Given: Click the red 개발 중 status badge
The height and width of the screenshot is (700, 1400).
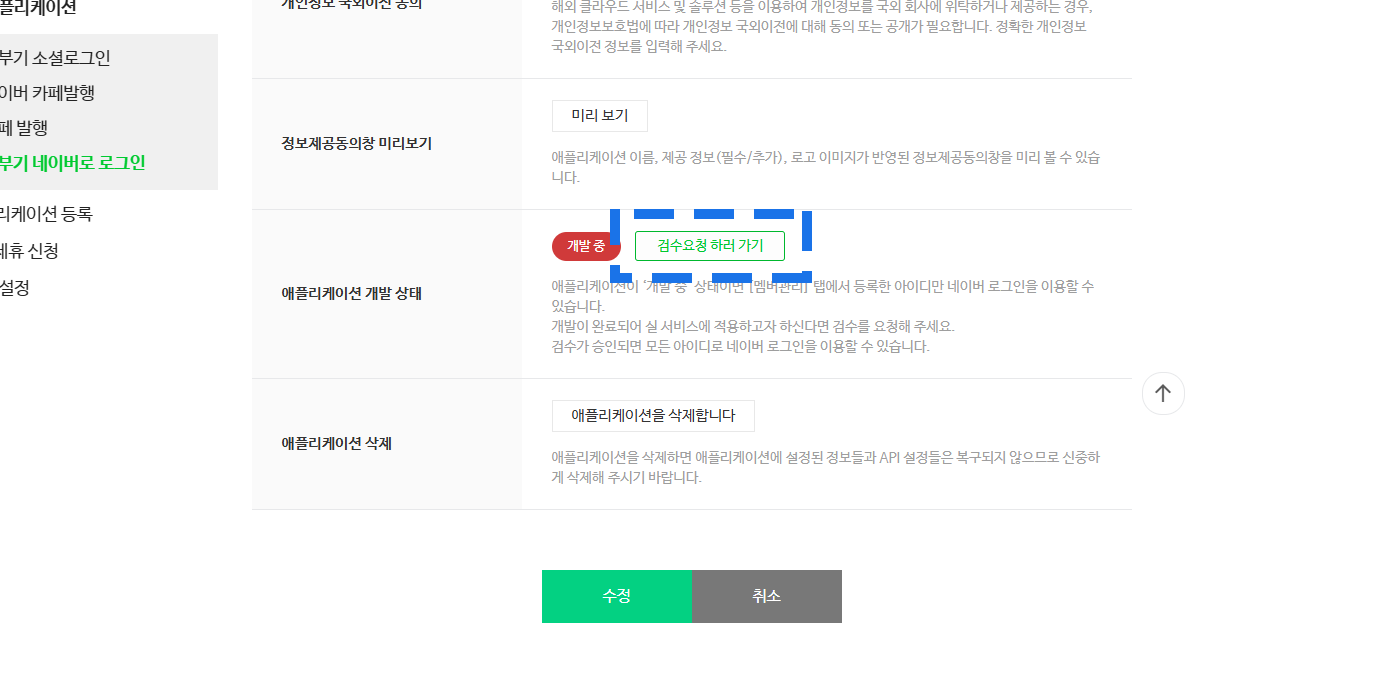Looking at the screenshot, I should (586, 245).
